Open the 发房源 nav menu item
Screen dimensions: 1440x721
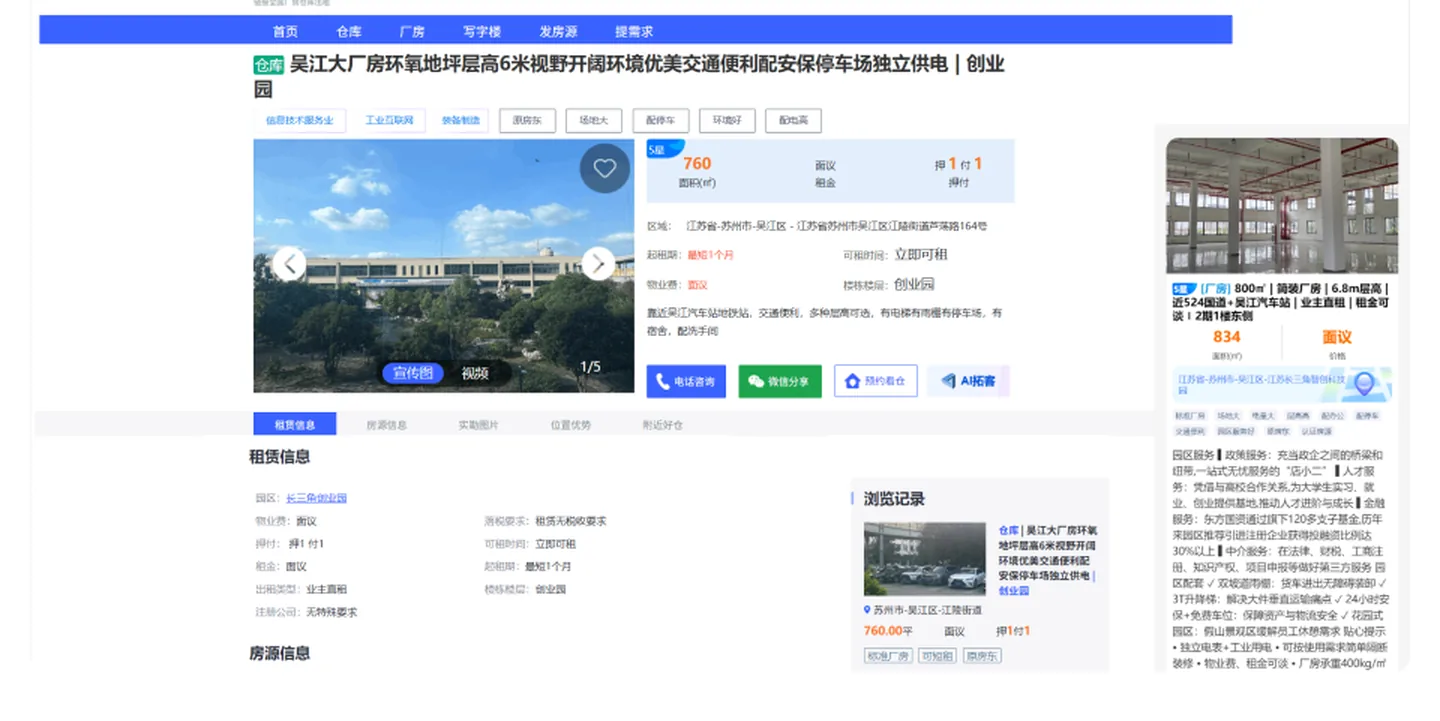click(x=558, y=32)
